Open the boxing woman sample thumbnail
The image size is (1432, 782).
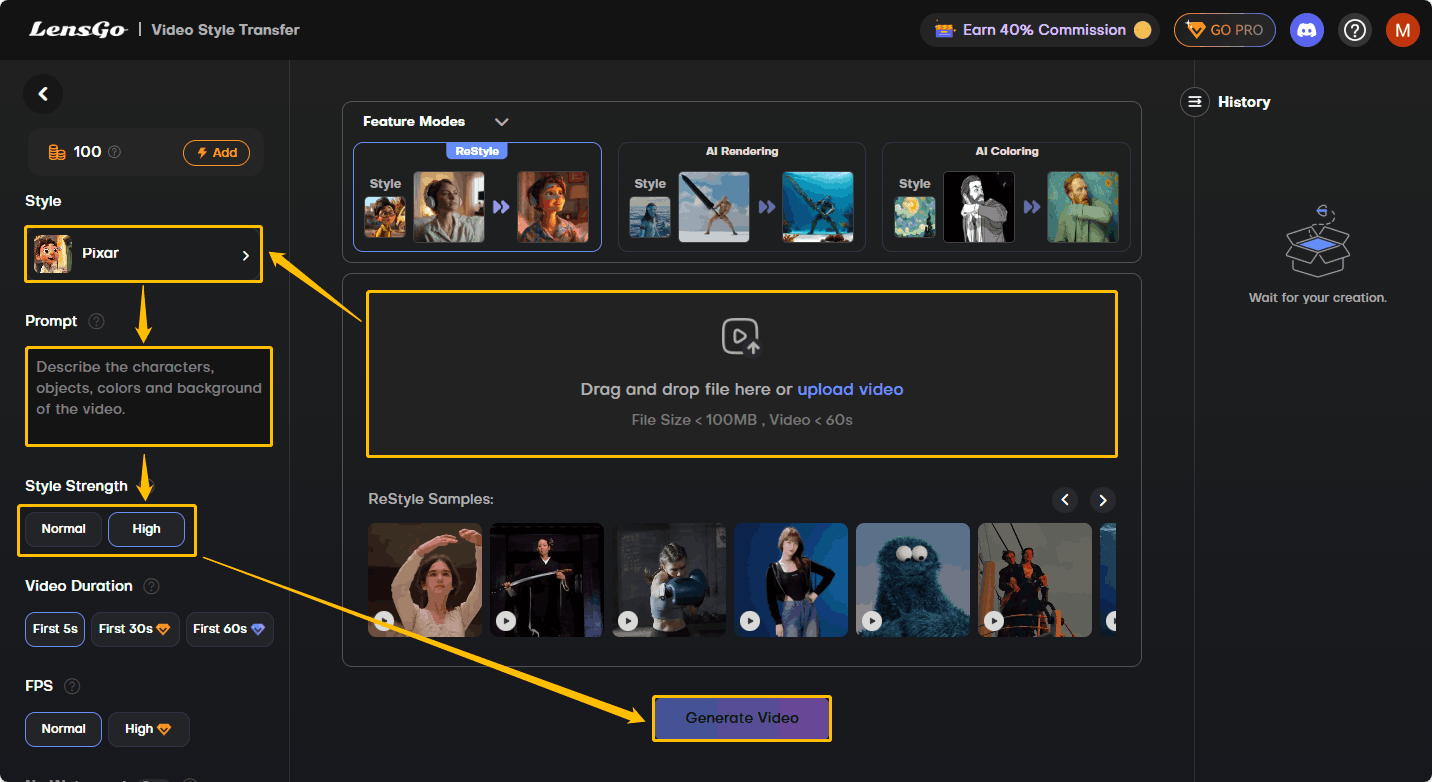pos(669,580)
